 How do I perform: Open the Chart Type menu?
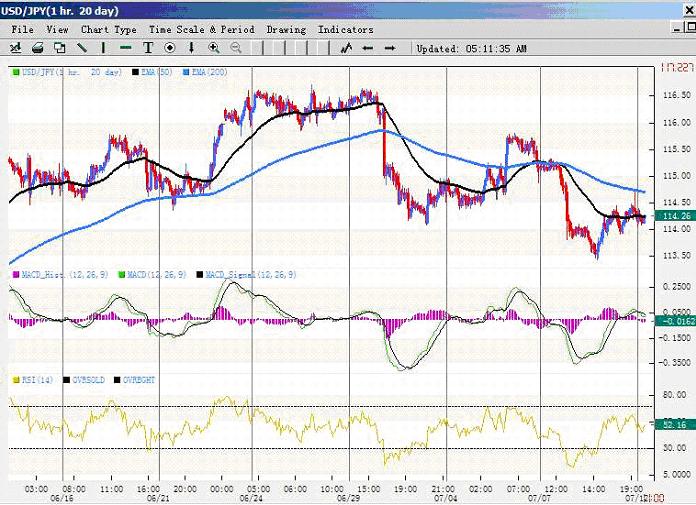pos(108,30)
